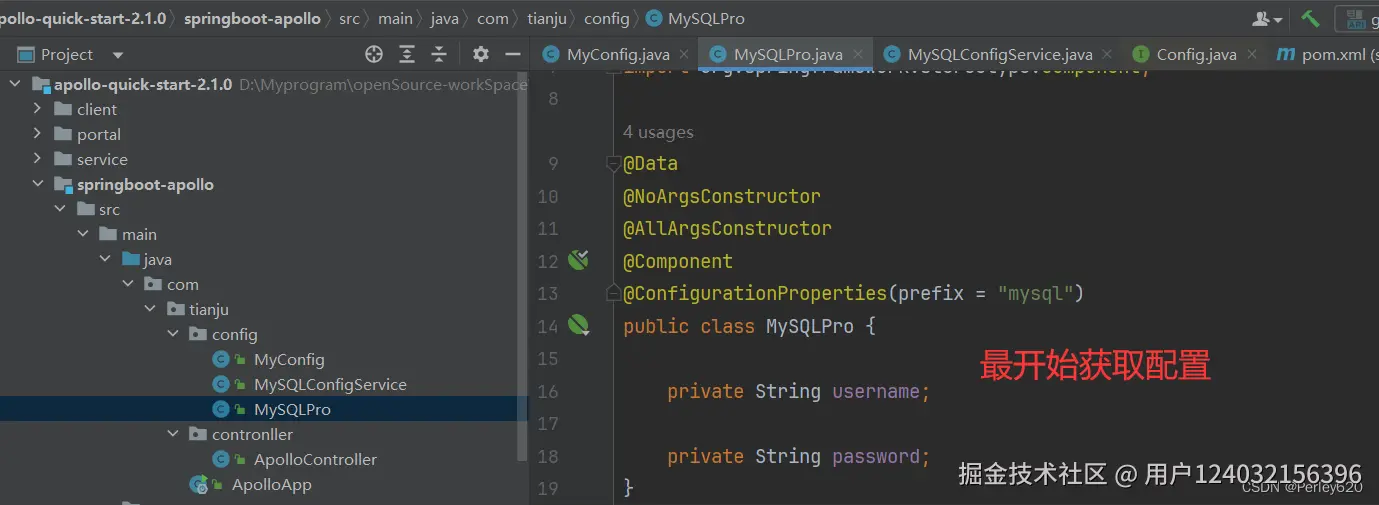This screenshot has height=505, width=1379.
Task: Open Project panel gear options
Action: point(481,54)
